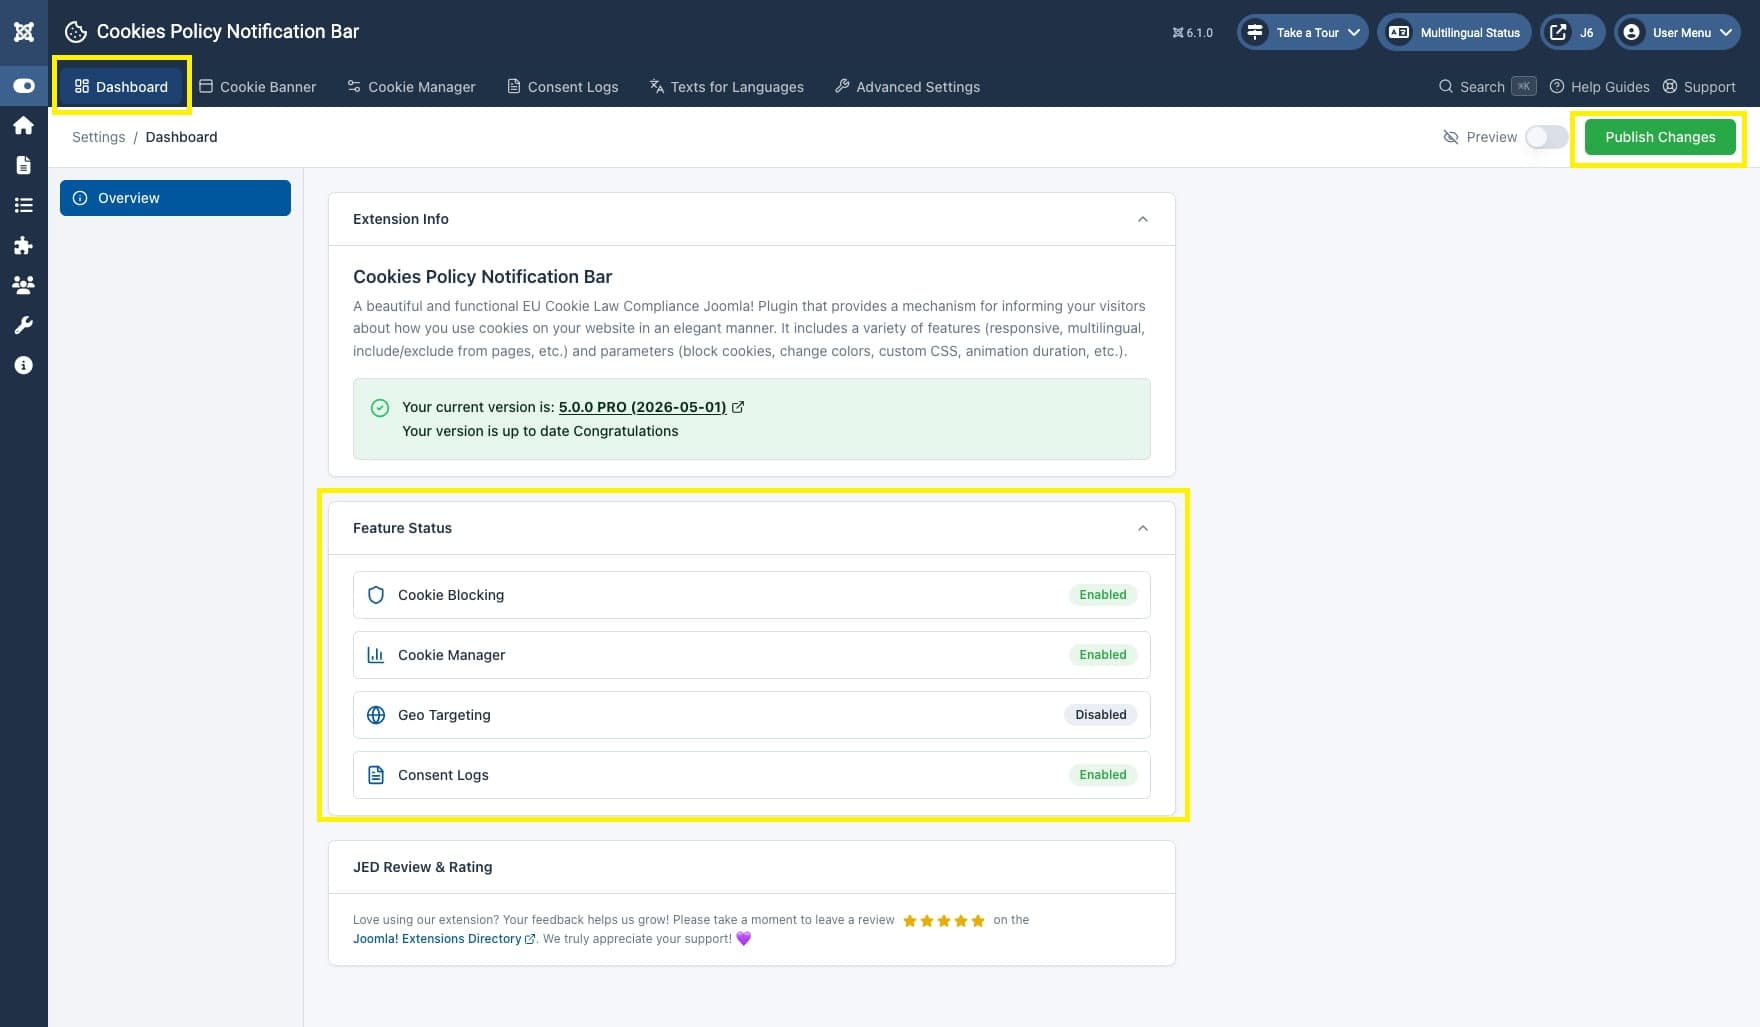Click Cookie Blocking Enabled badge
1760x1027 pixels.
point(1102,595)
